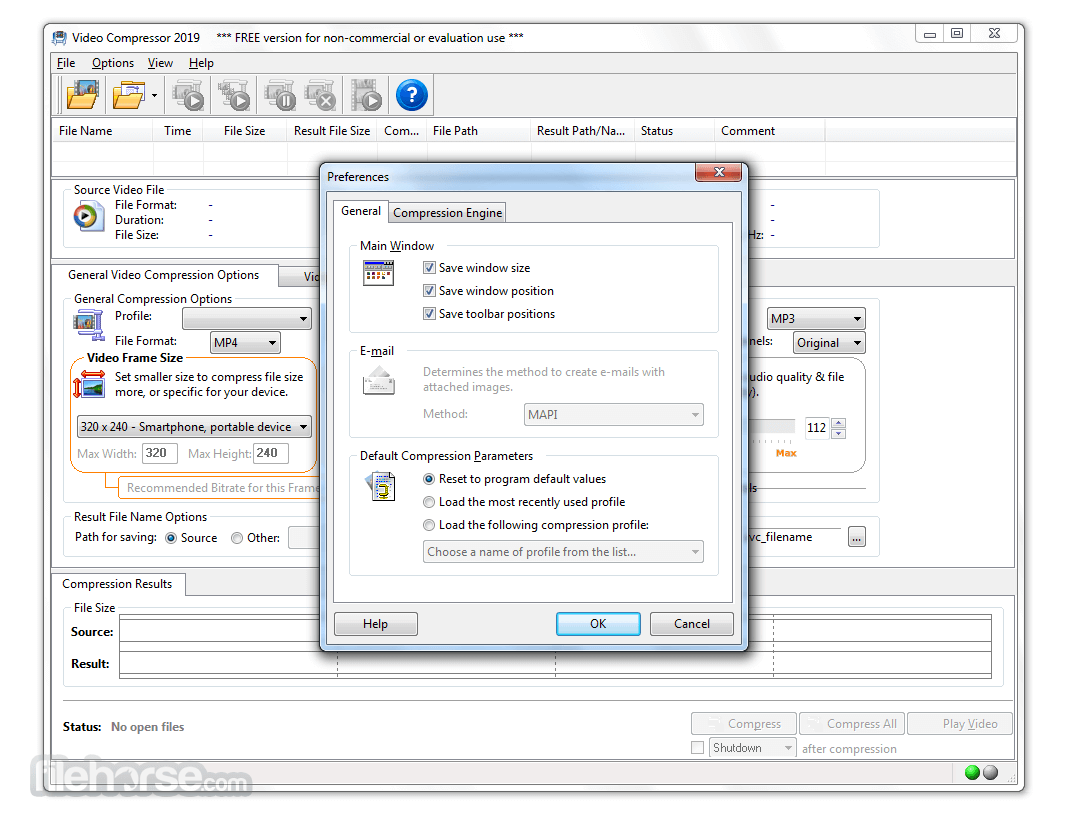The height and width of the screenshot is (827, 1068).
Task: Sort by the Status column header
Action: click(x=674, y=131)
